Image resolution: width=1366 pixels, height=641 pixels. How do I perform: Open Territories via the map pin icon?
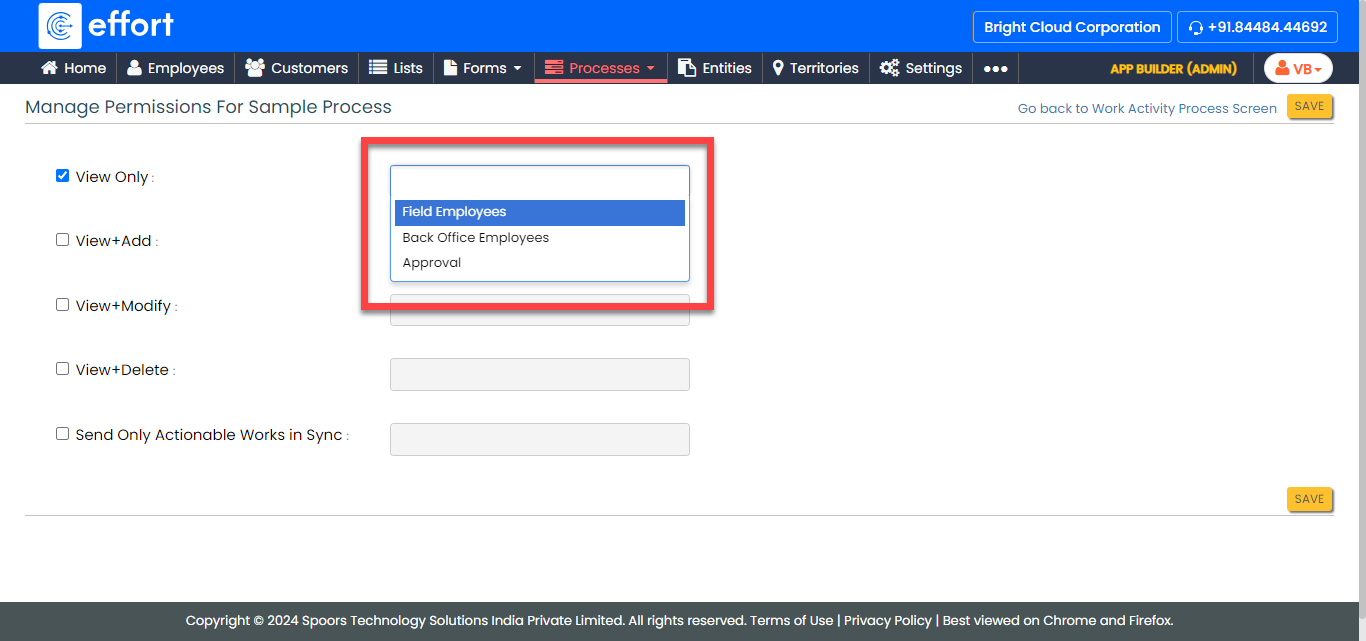coord(778,68)
